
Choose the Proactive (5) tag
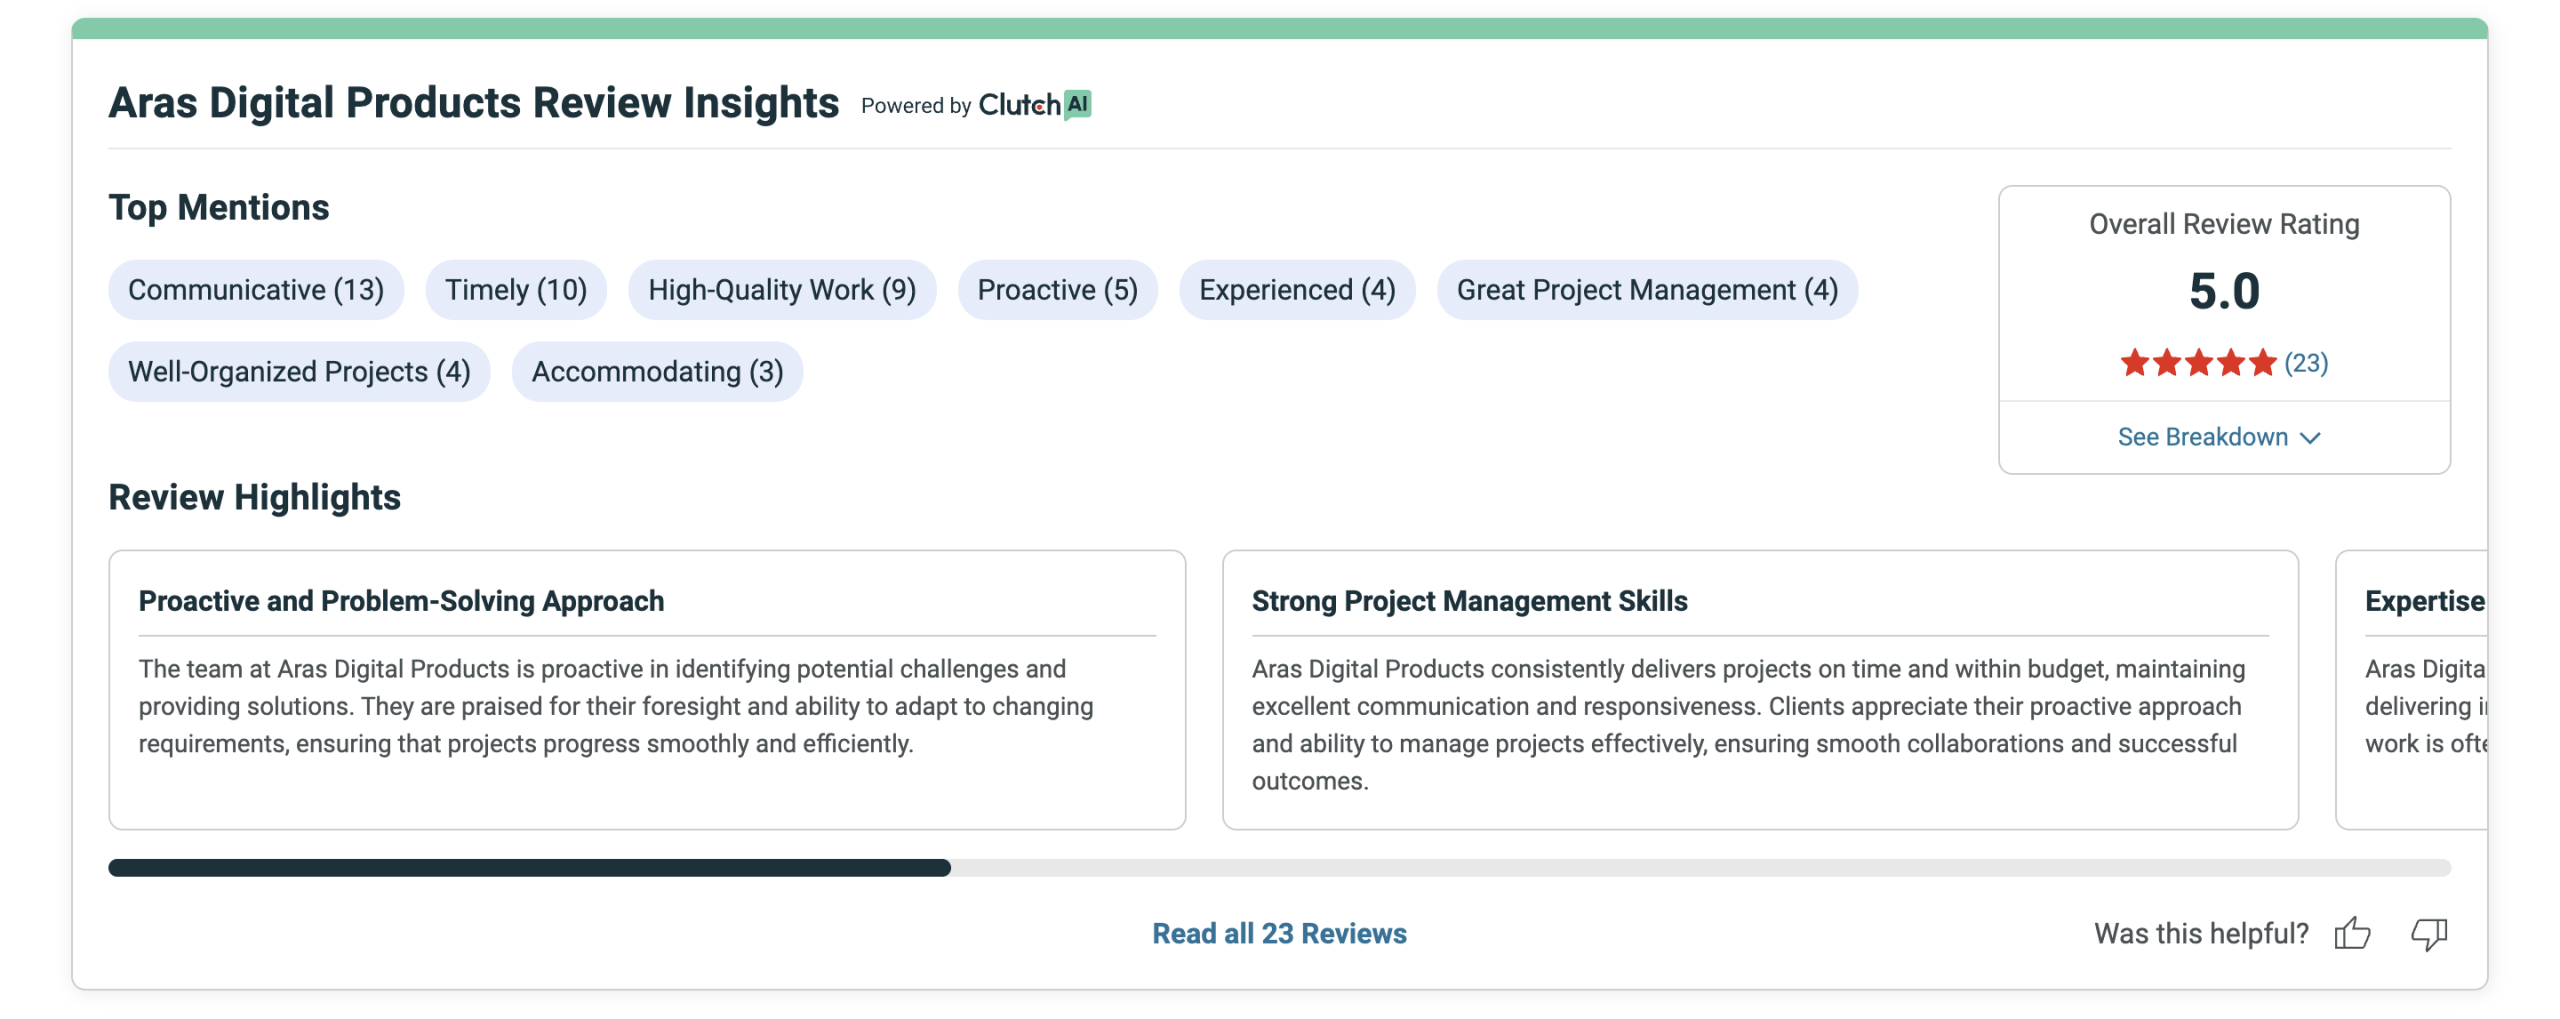1056,290
